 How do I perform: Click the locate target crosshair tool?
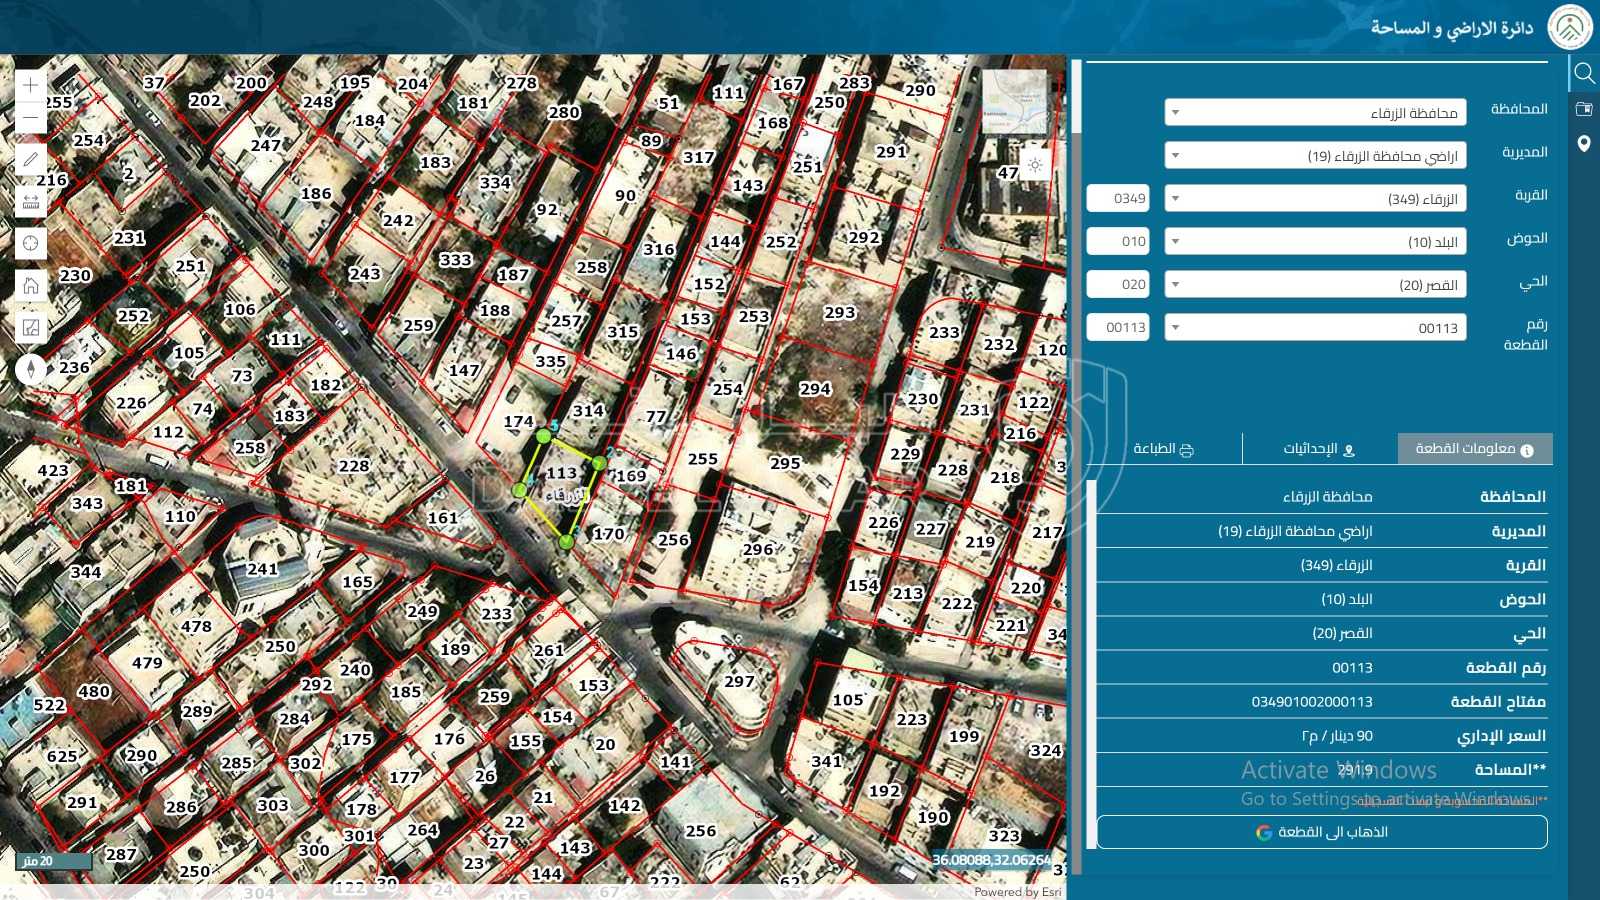pyautogui.click(x=31, y=243)
